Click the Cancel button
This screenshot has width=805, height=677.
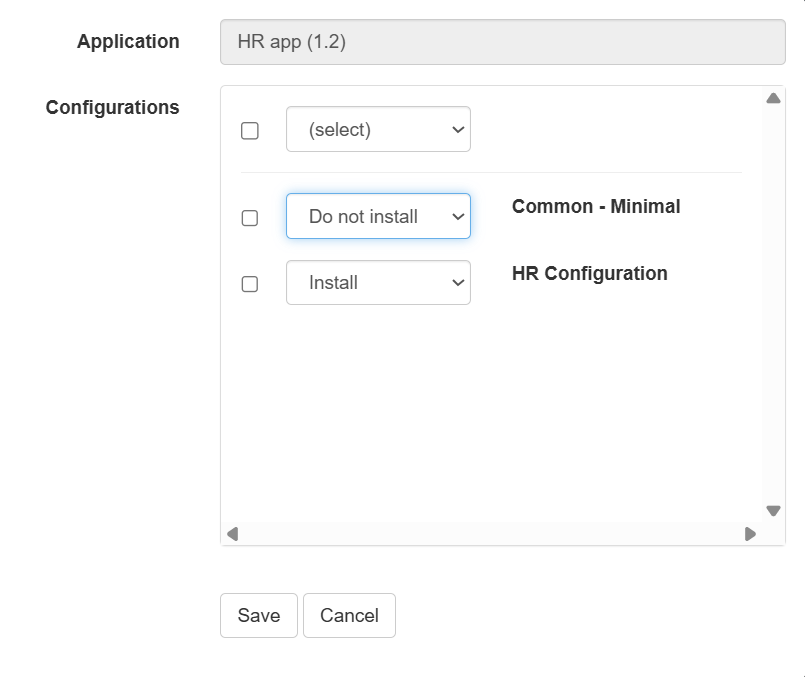tap(349, 615)
